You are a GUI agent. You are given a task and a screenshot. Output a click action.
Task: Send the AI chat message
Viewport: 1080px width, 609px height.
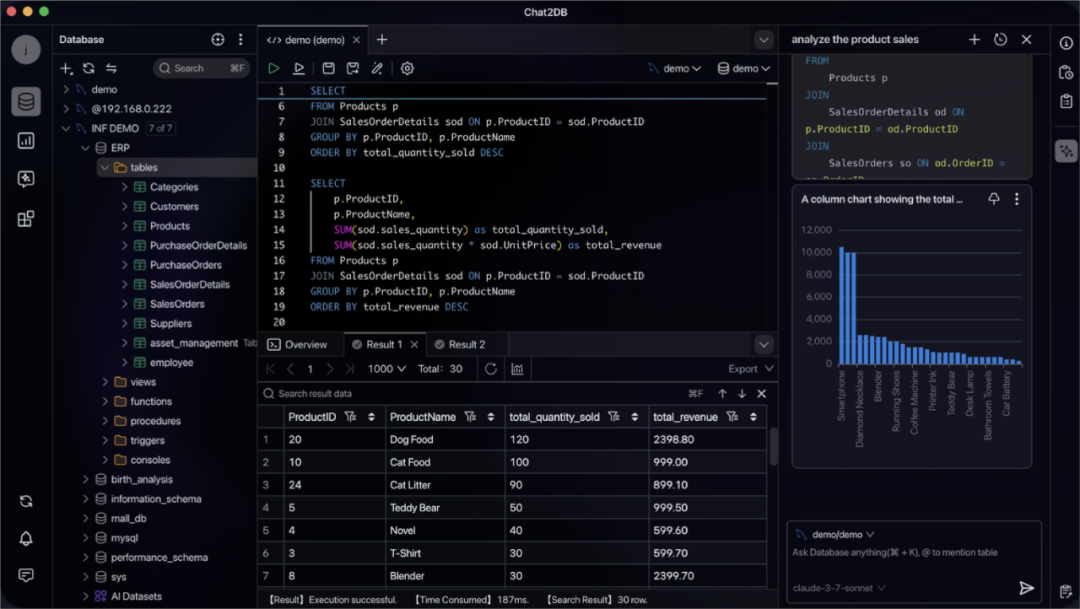(1026, 588)
